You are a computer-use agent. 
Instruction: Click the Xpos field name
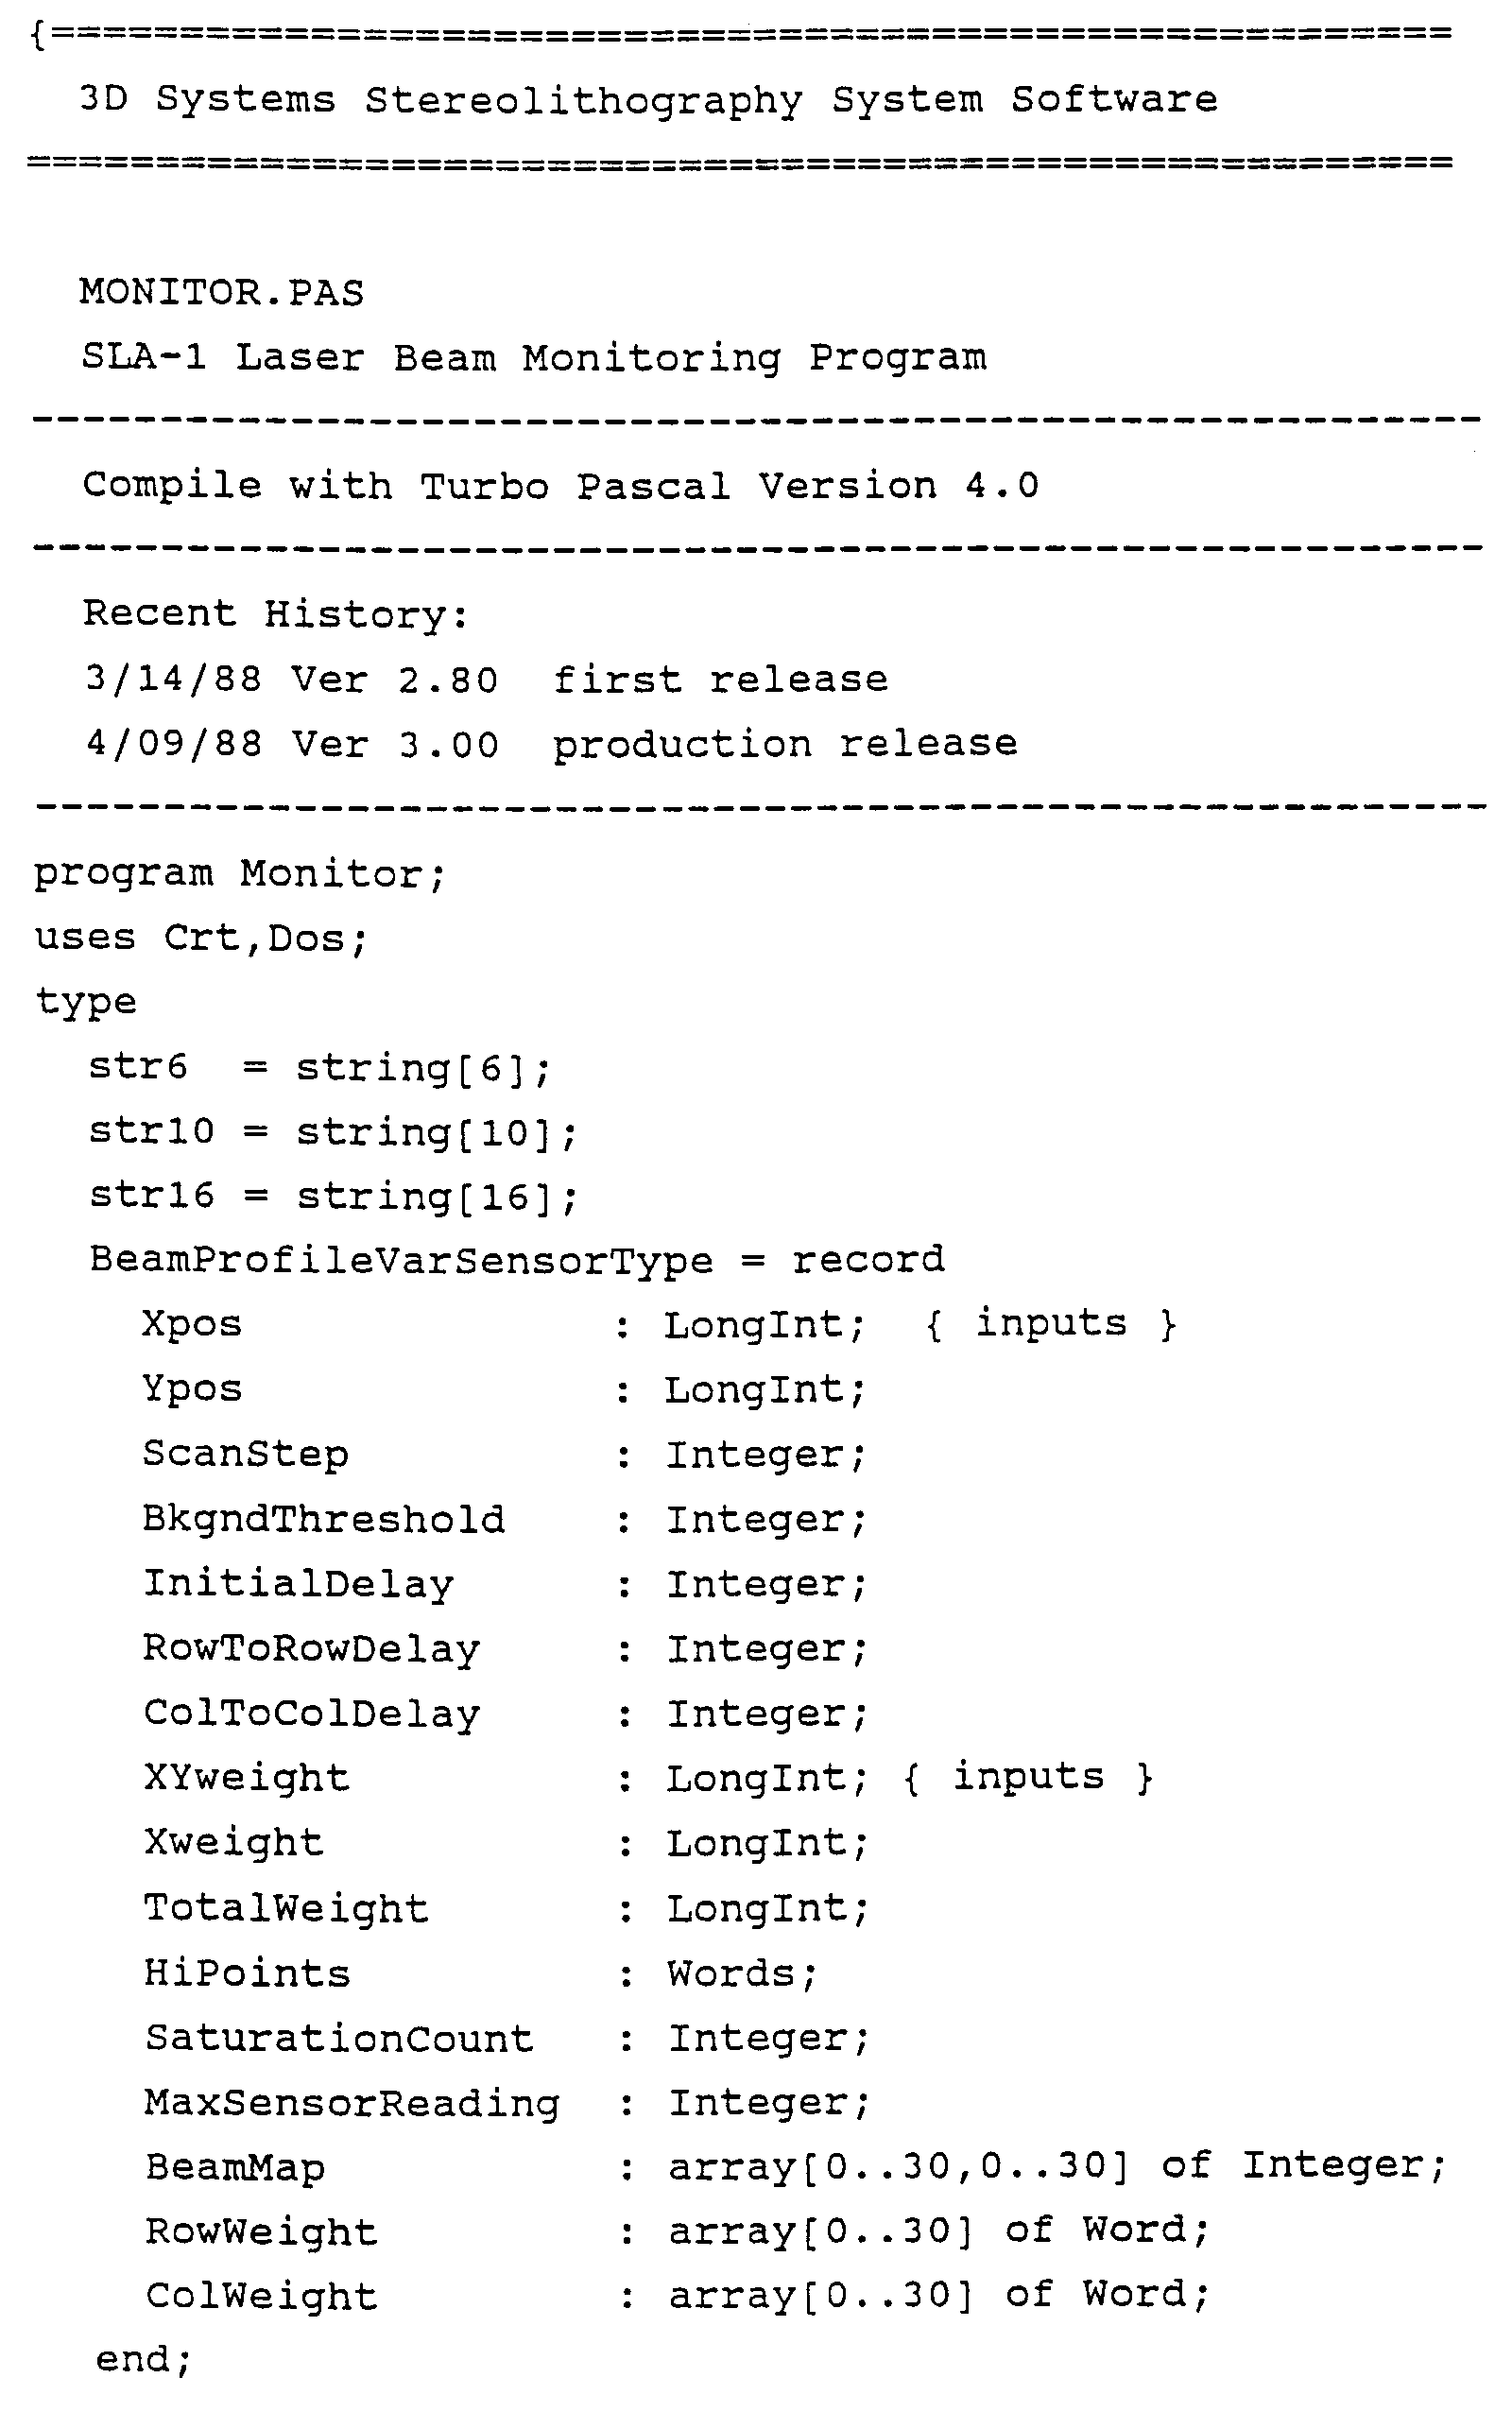(192, 1324)
